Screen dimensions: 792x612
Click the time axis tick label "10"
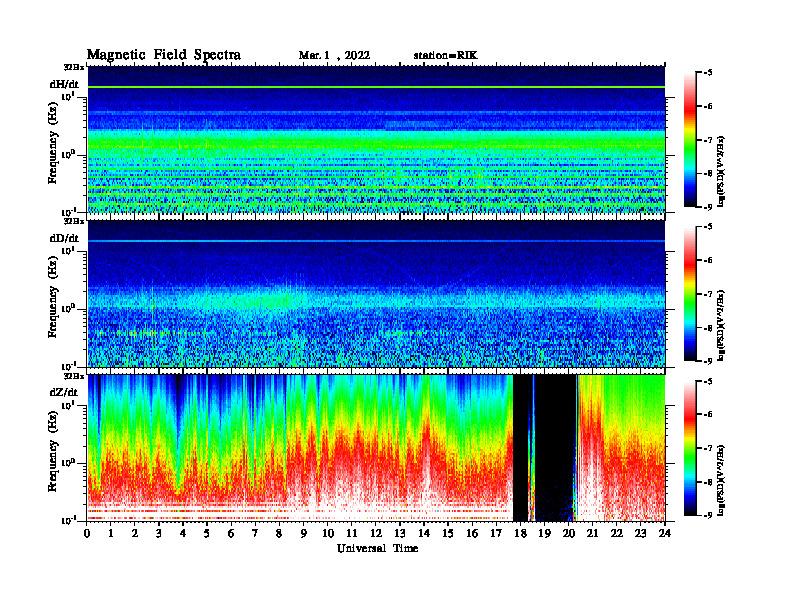(328, 533)
